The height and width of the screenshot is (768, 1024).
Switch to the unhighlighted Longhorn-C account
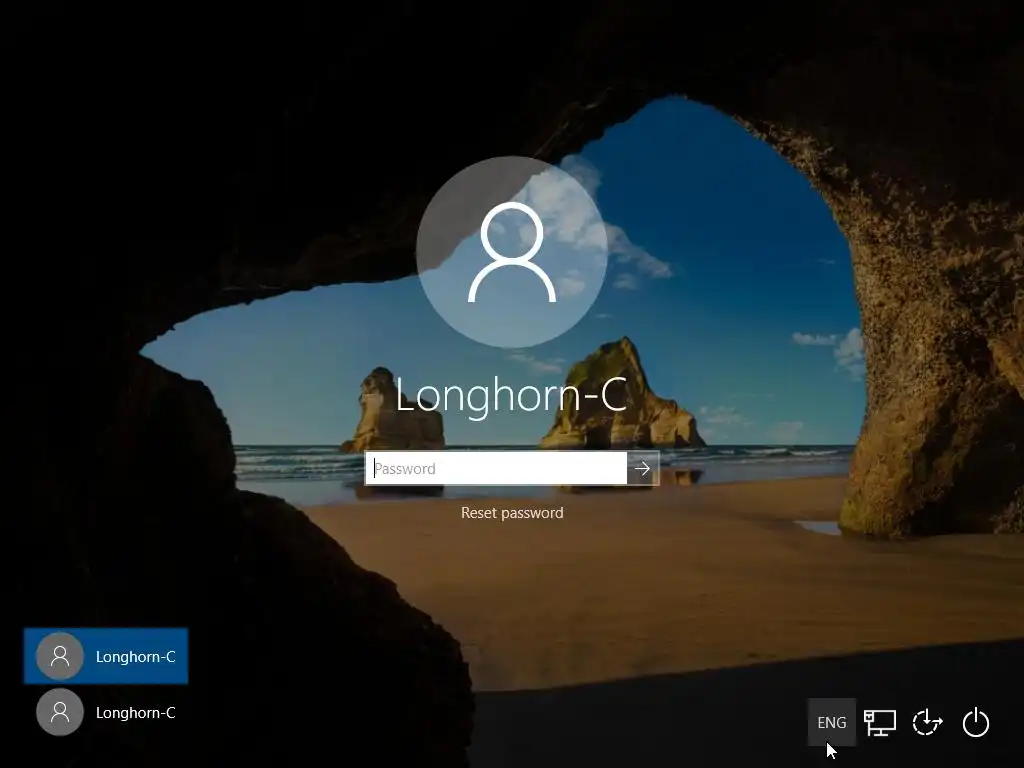106,712
